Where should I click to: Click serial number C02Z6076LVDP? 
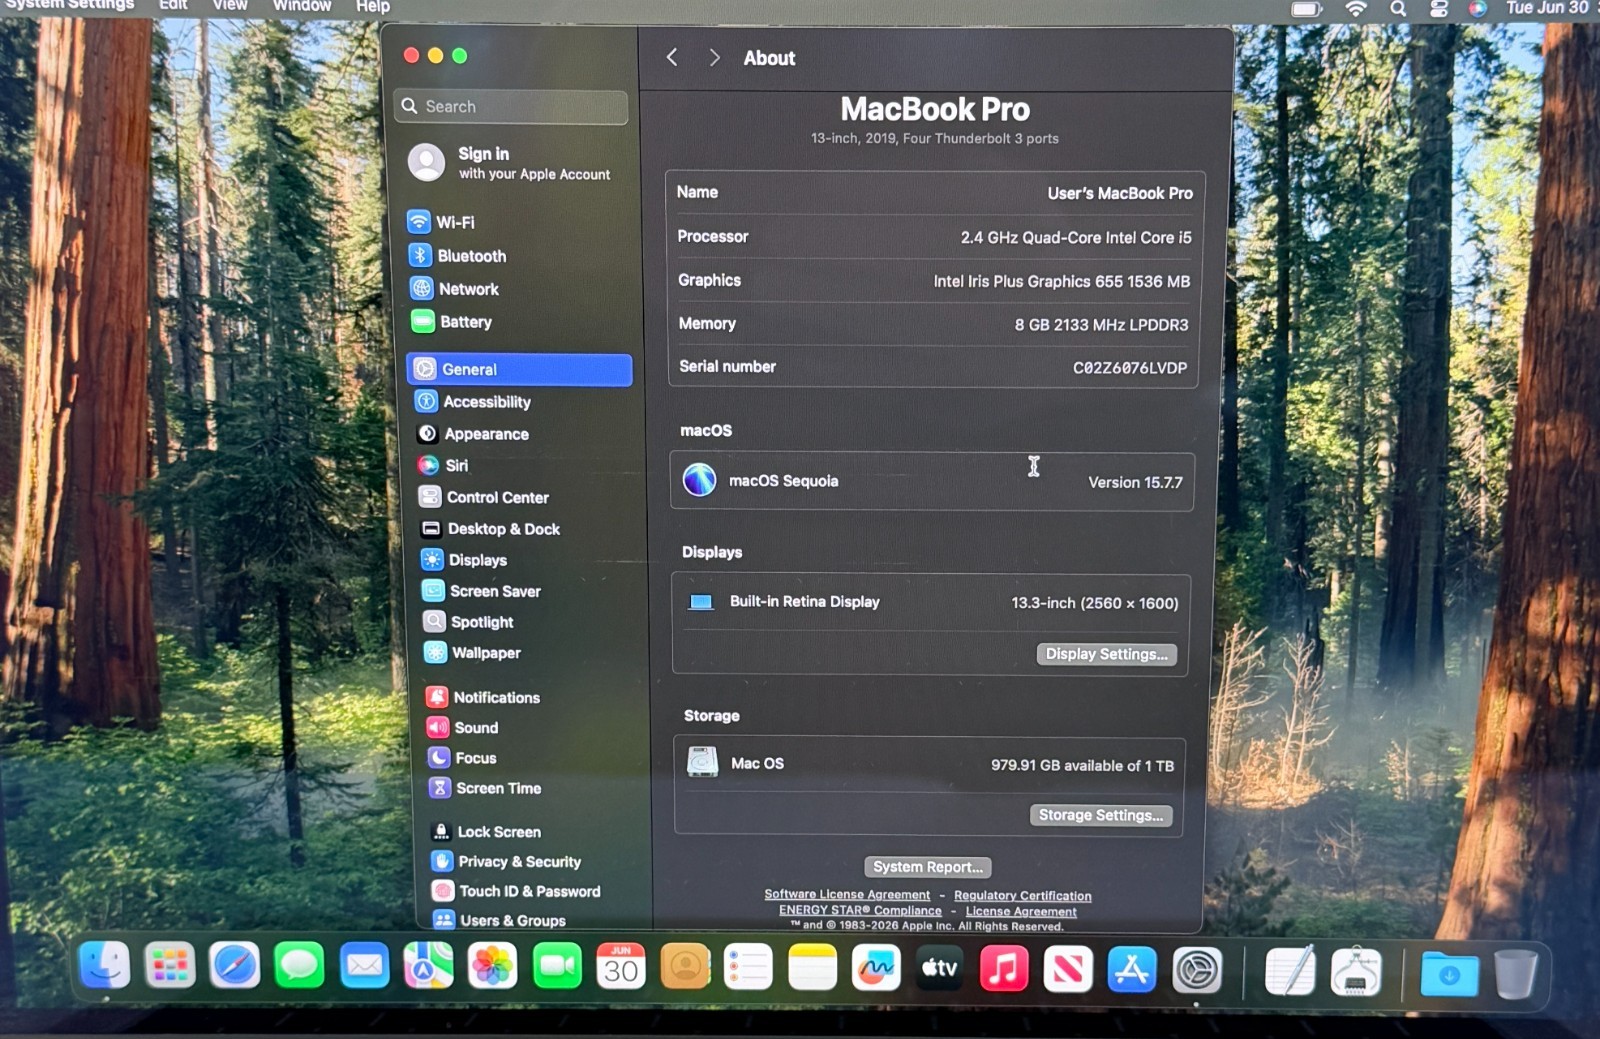point(1130,368)
